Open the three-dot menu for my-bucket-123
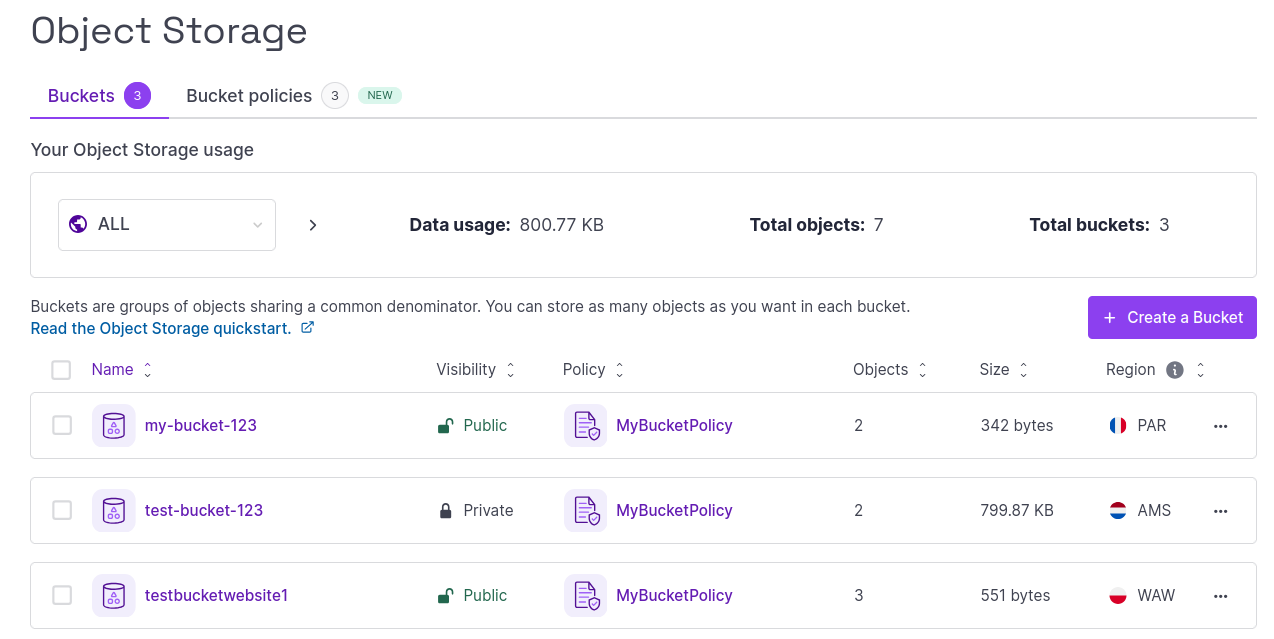Viewport: 1274px width, 639px height. coord(1220,426)
